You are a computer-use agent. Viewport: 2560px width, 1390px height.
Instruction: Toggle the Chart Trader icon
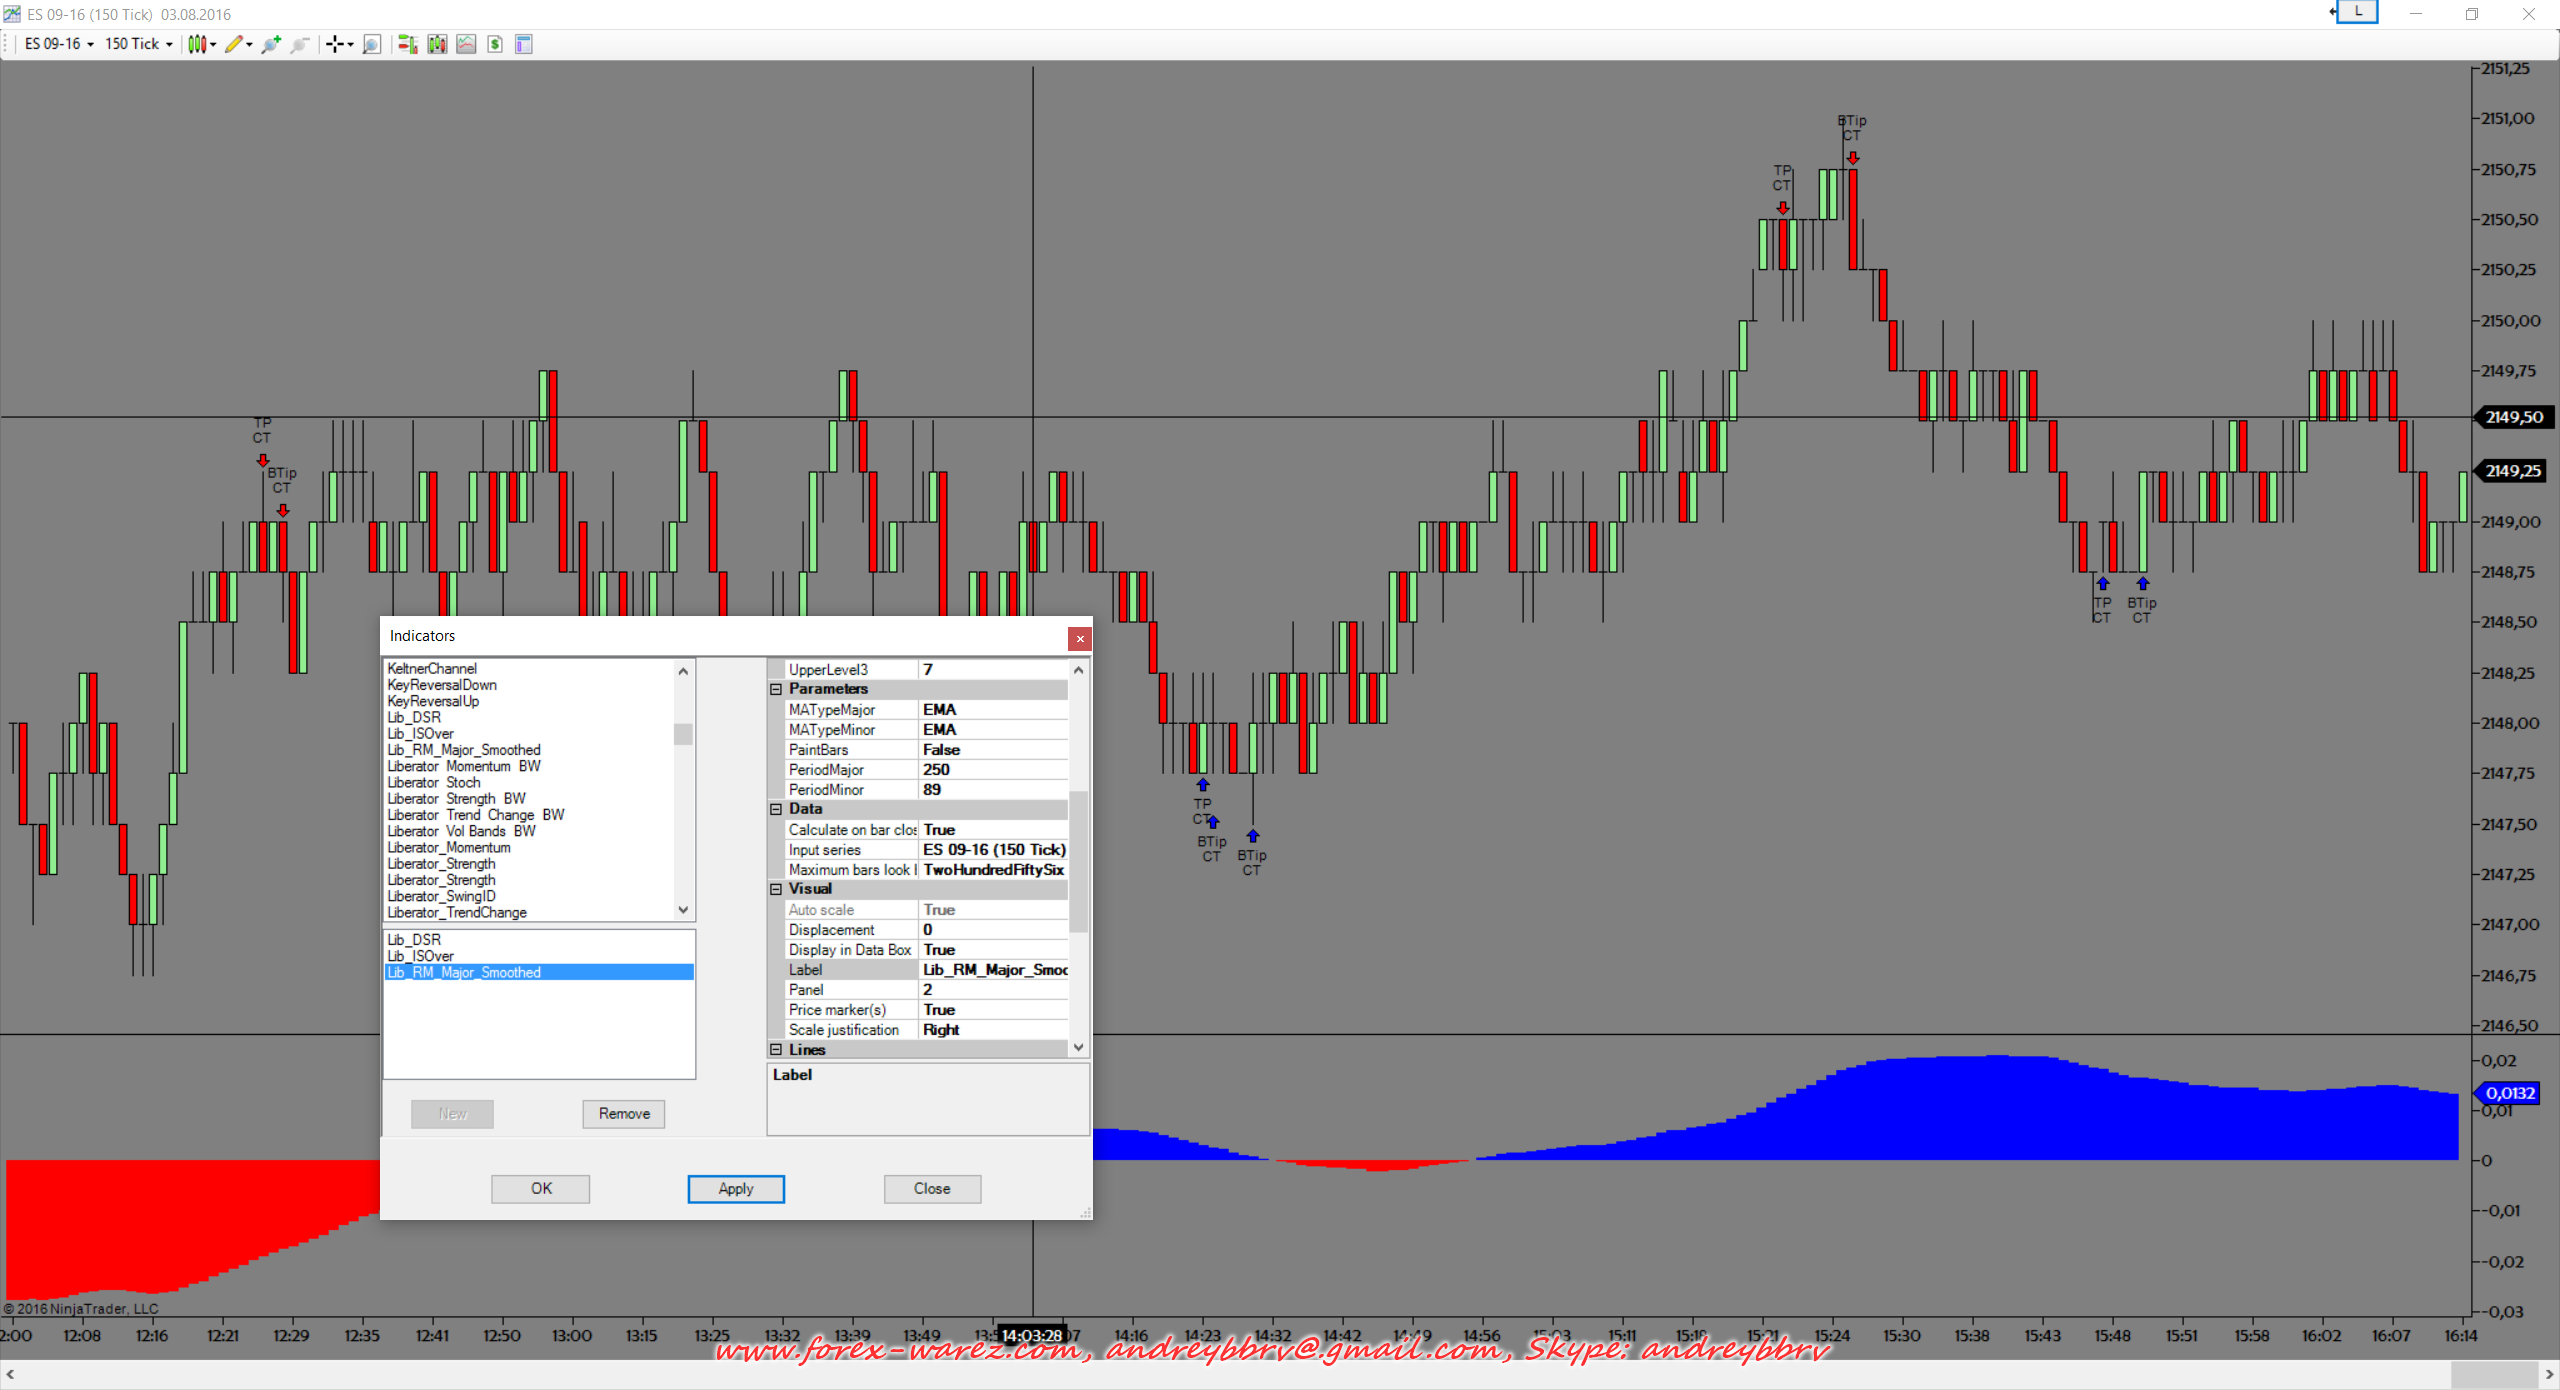[x=407, y=44]
